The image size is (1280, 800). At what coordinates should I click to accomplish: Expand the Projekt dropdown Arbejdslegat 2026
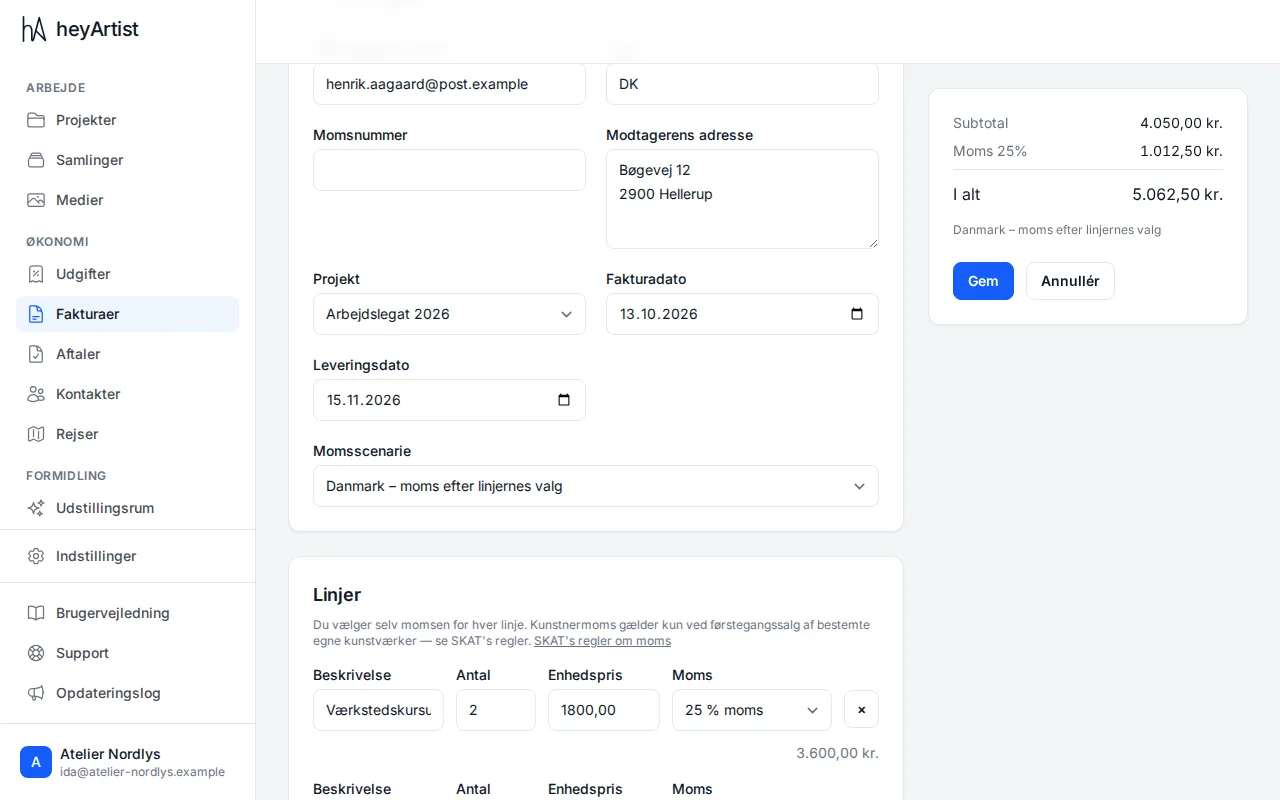[449, 314]
